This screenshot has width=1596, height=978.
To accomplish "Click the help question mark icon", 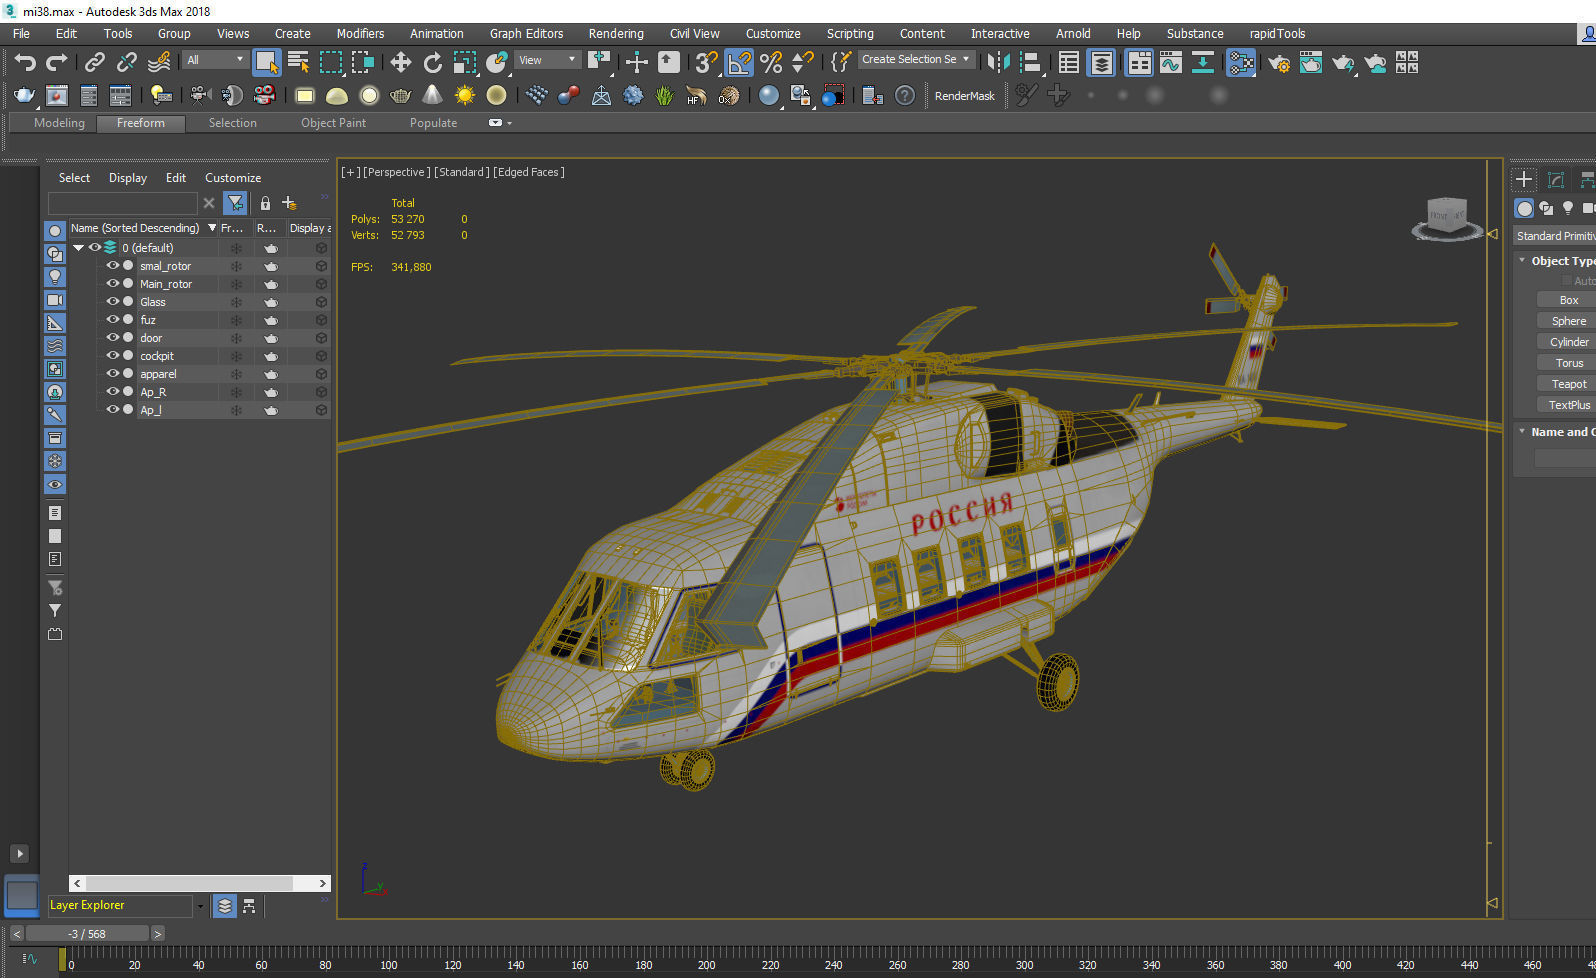I will click(x=904, y=95).
